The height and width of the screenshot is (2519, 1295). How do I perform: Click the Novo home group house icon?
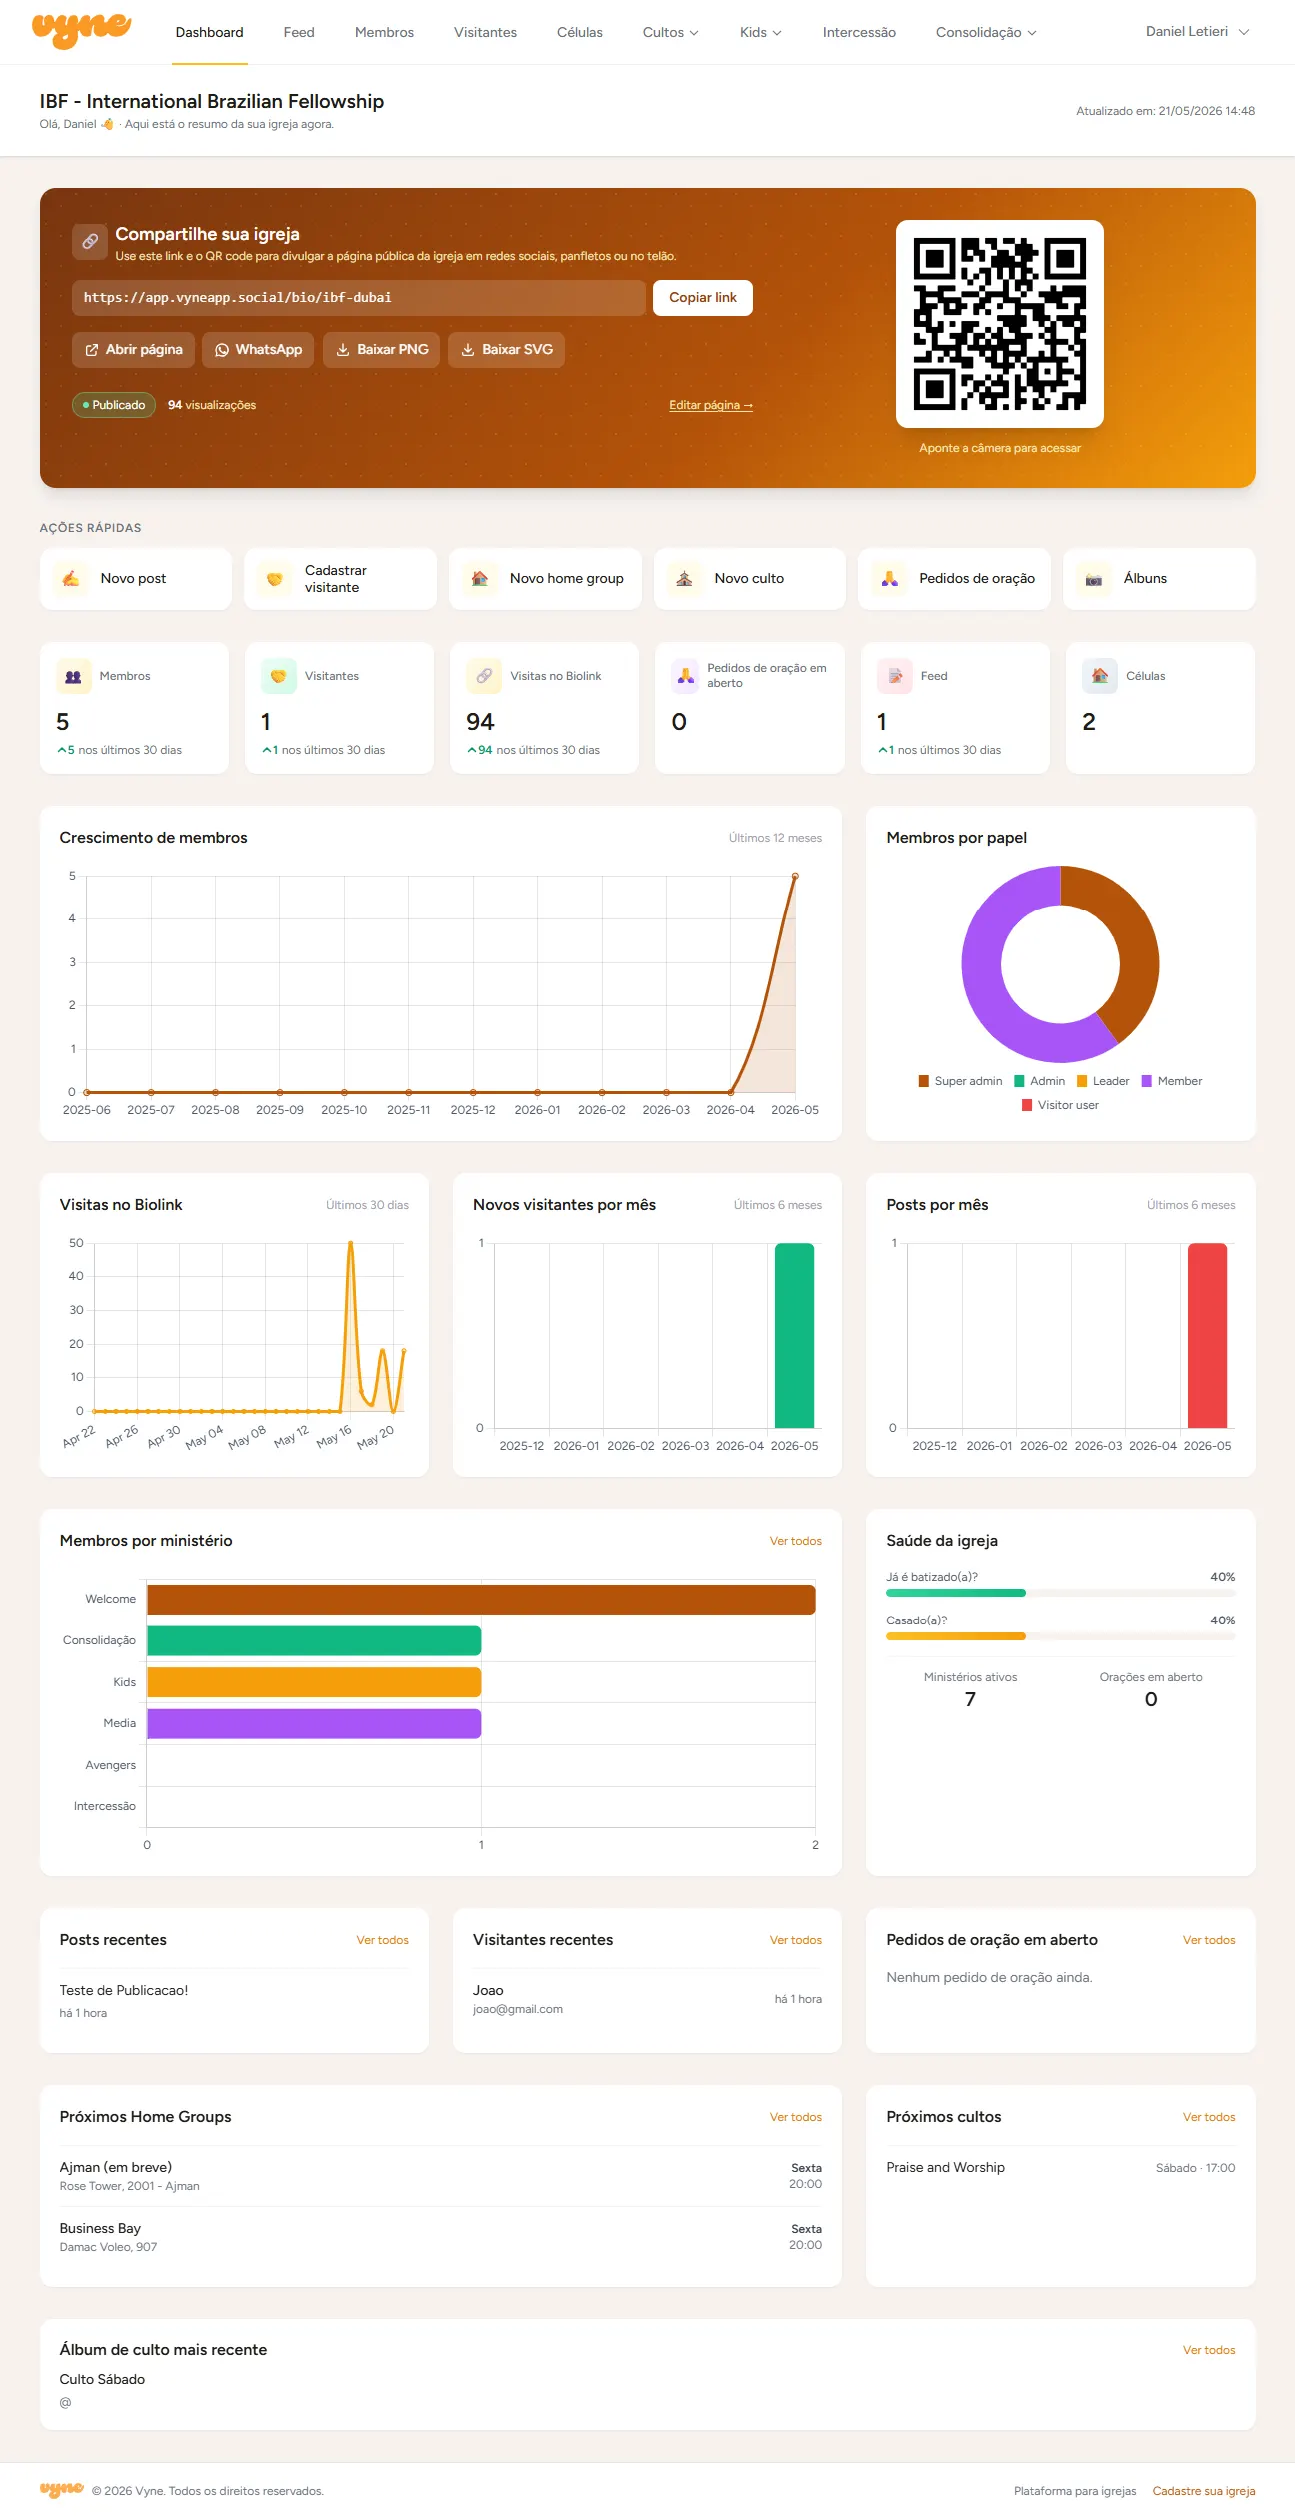click(x=480, y=578)
